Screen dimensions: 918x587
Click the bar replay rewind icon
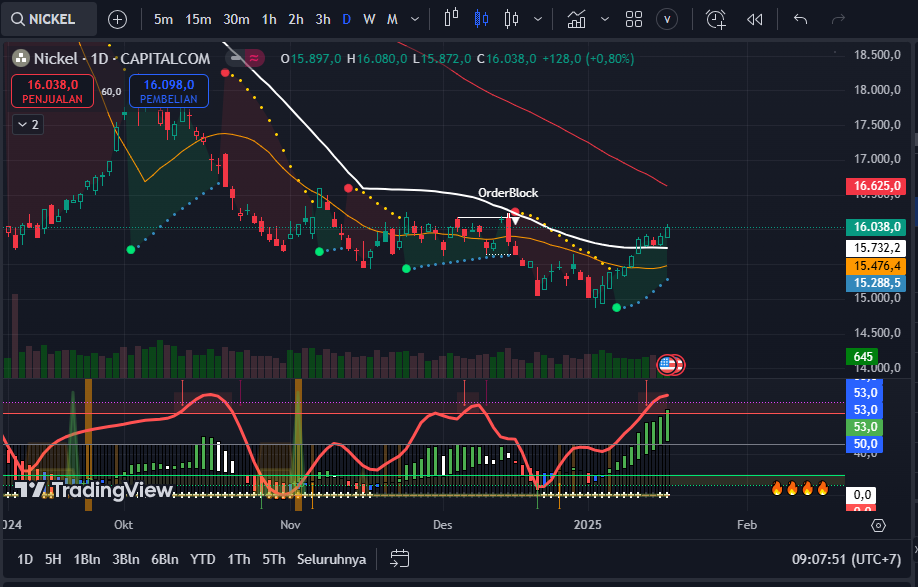(x=755, y=19)
